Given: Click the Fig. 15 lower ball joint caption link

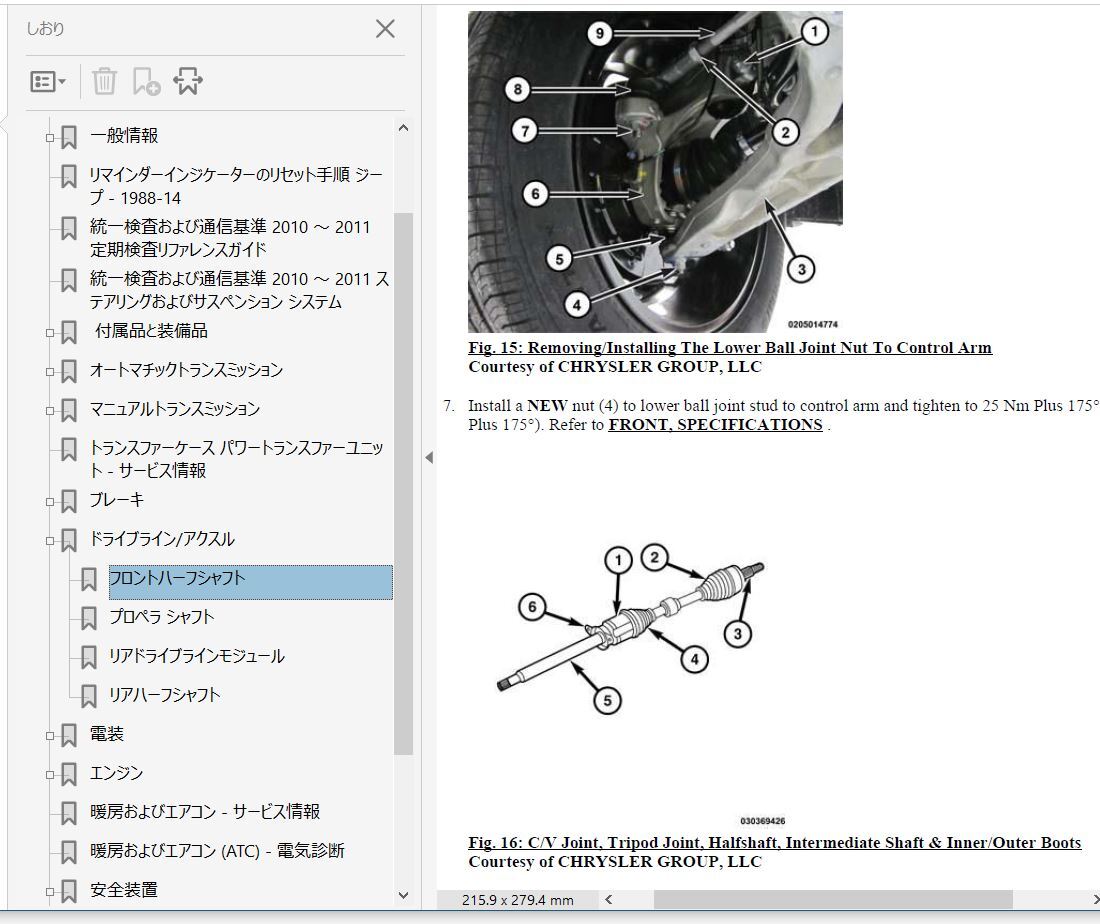Looking at the screenshot, I should point(730,348).
